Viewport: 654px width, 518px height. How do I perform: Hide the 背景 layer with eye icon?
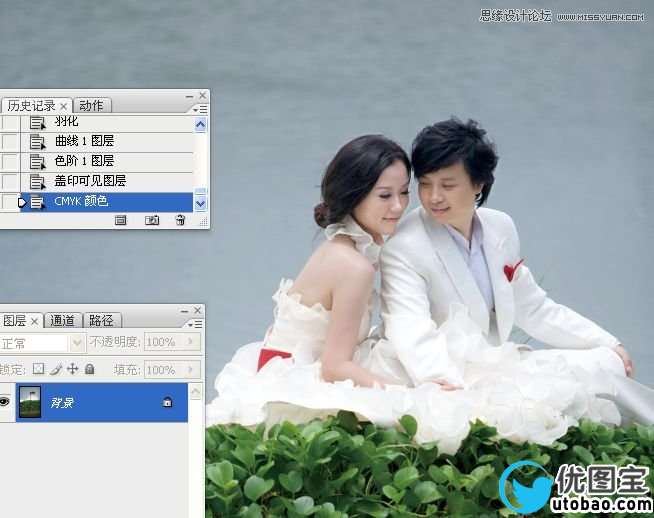(x=5, y=402)
